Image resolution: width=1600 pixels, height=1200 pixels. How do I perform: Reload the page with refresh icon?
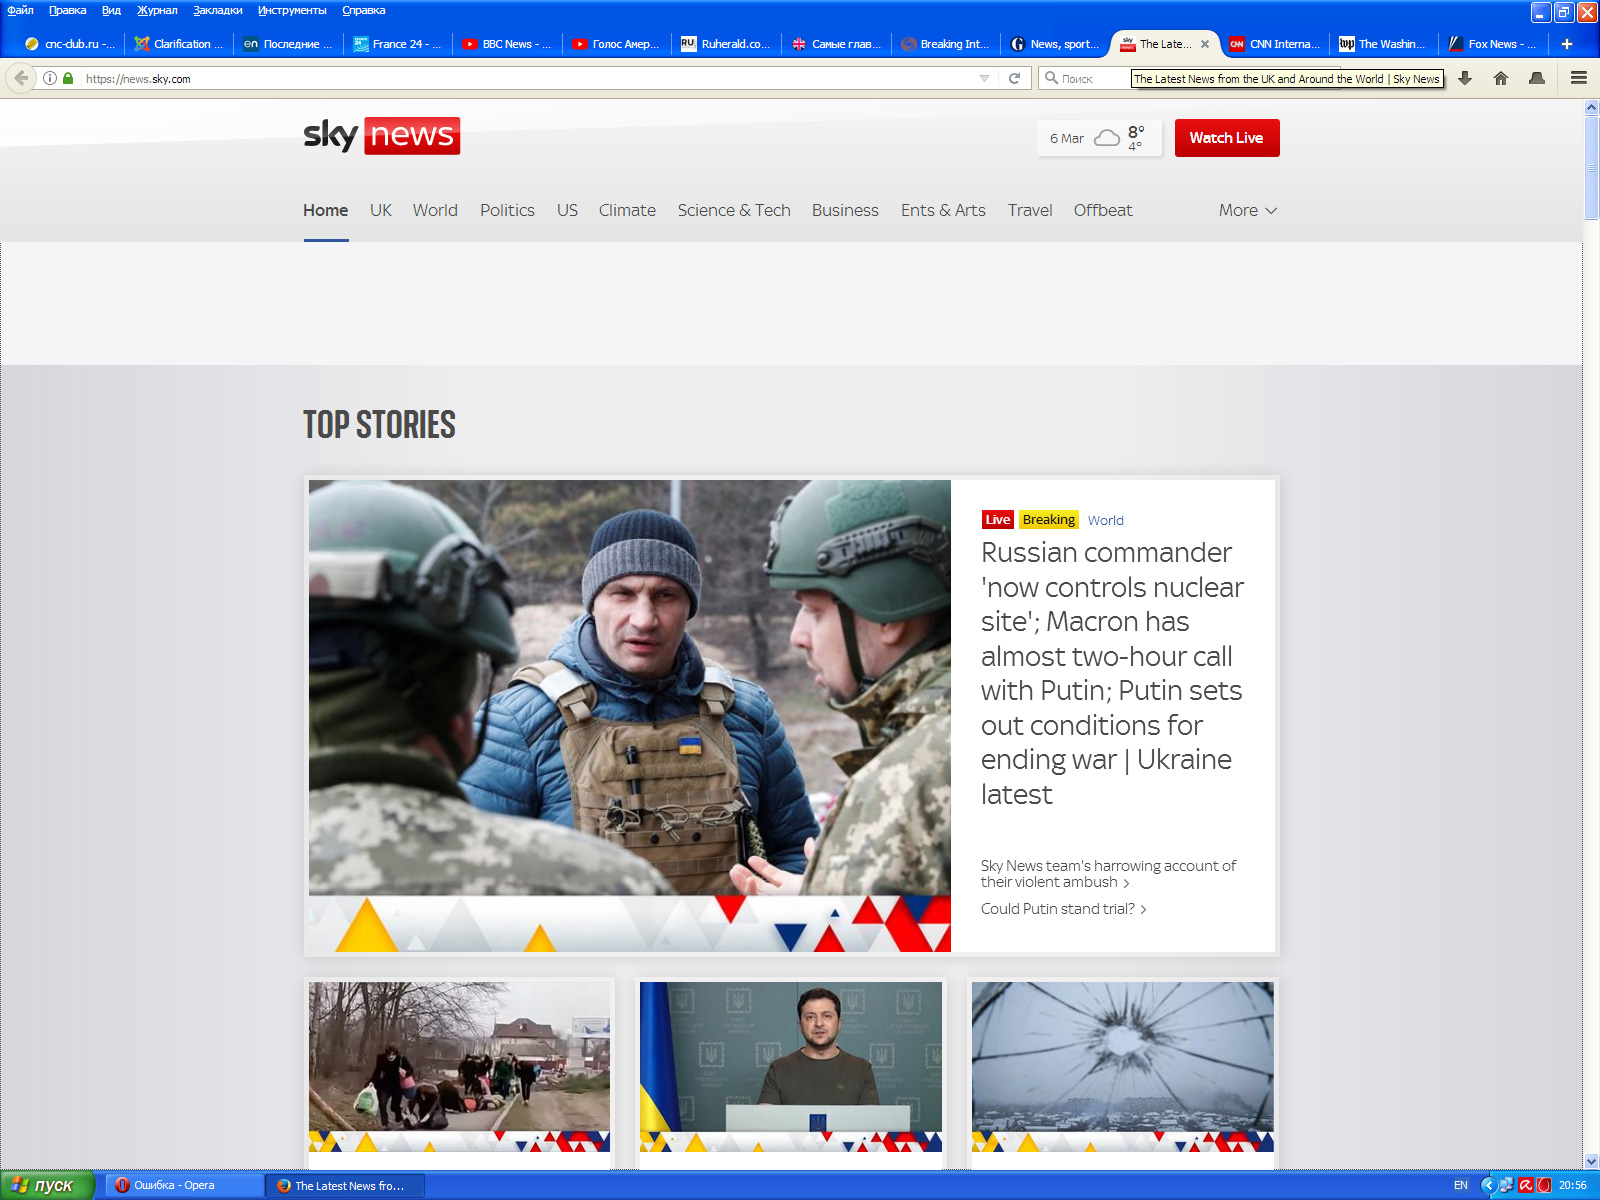(1014, 78)
